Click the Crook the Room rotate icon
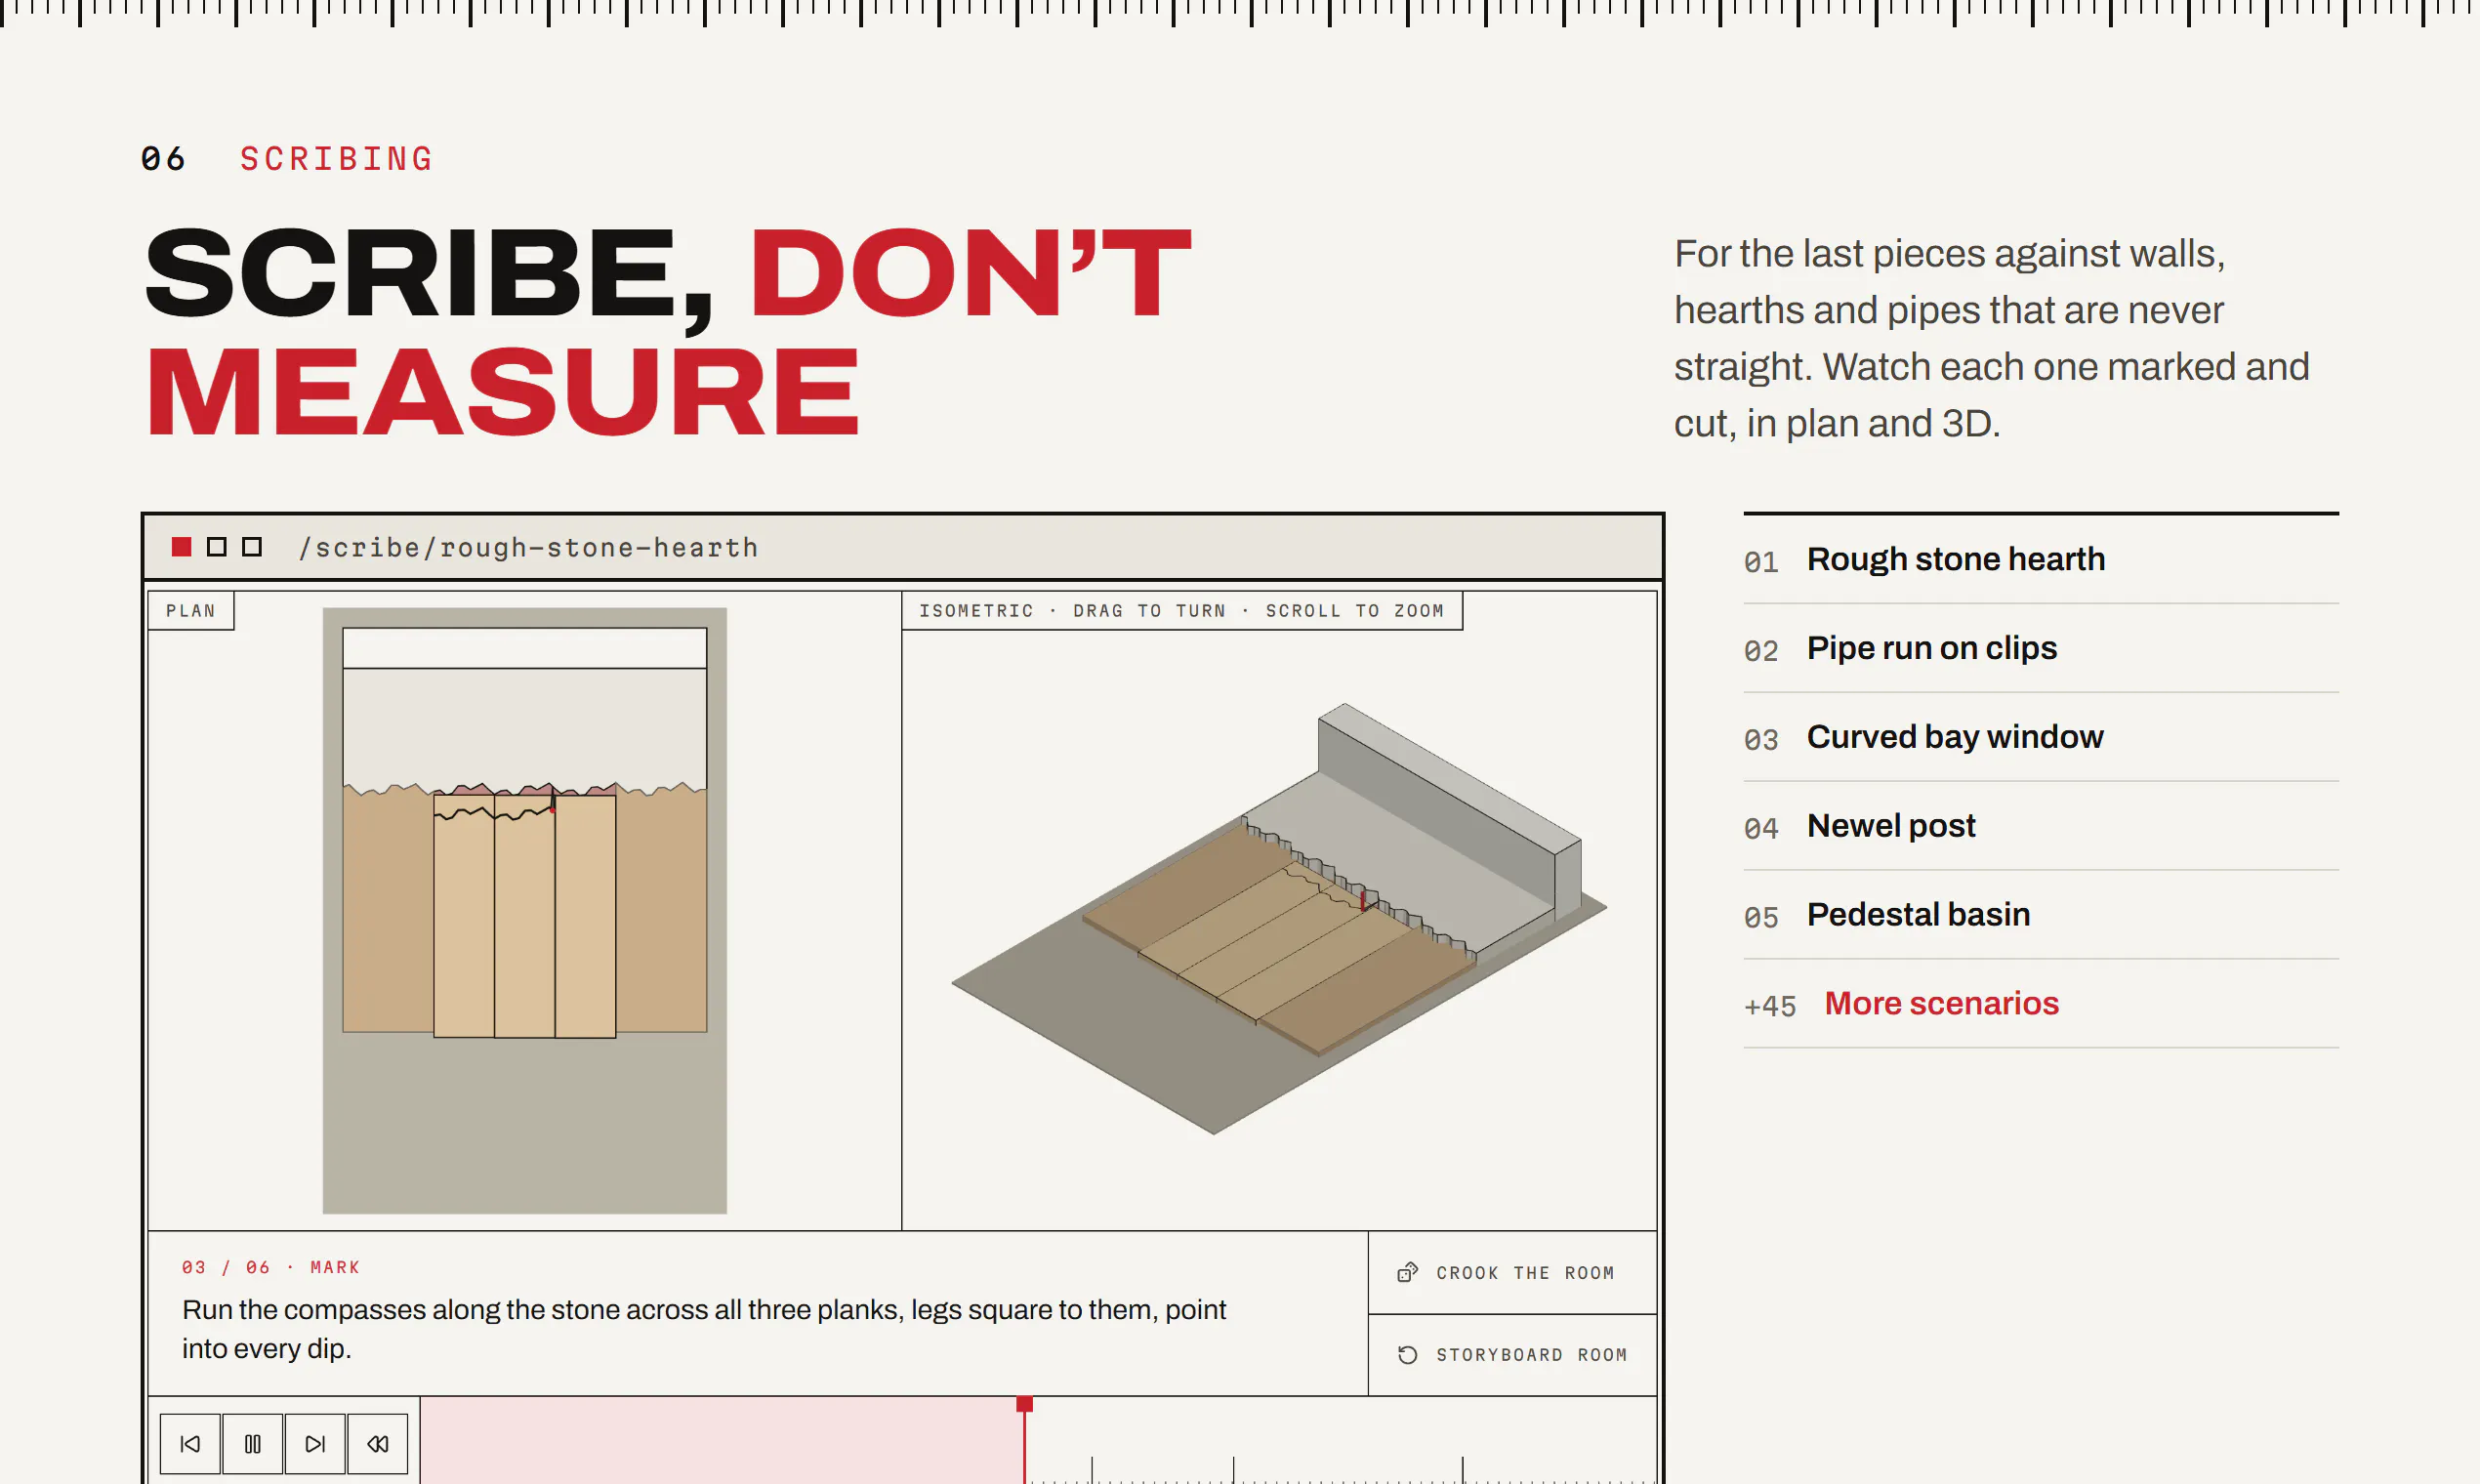This screenshot has height=1484, width=2480. [1407, 1272]
